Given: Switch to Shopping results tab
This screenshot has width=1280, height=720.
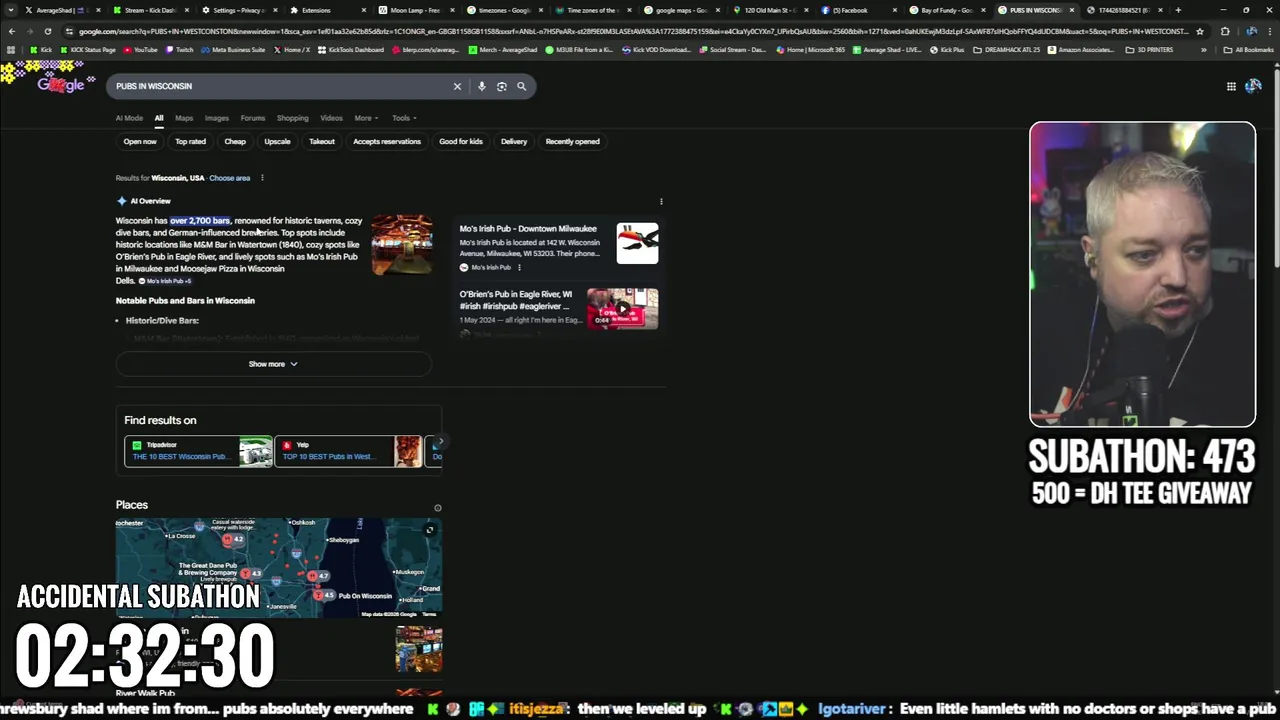Looking at the screenshot, I should pyautogui.click(x=293, y=118).
